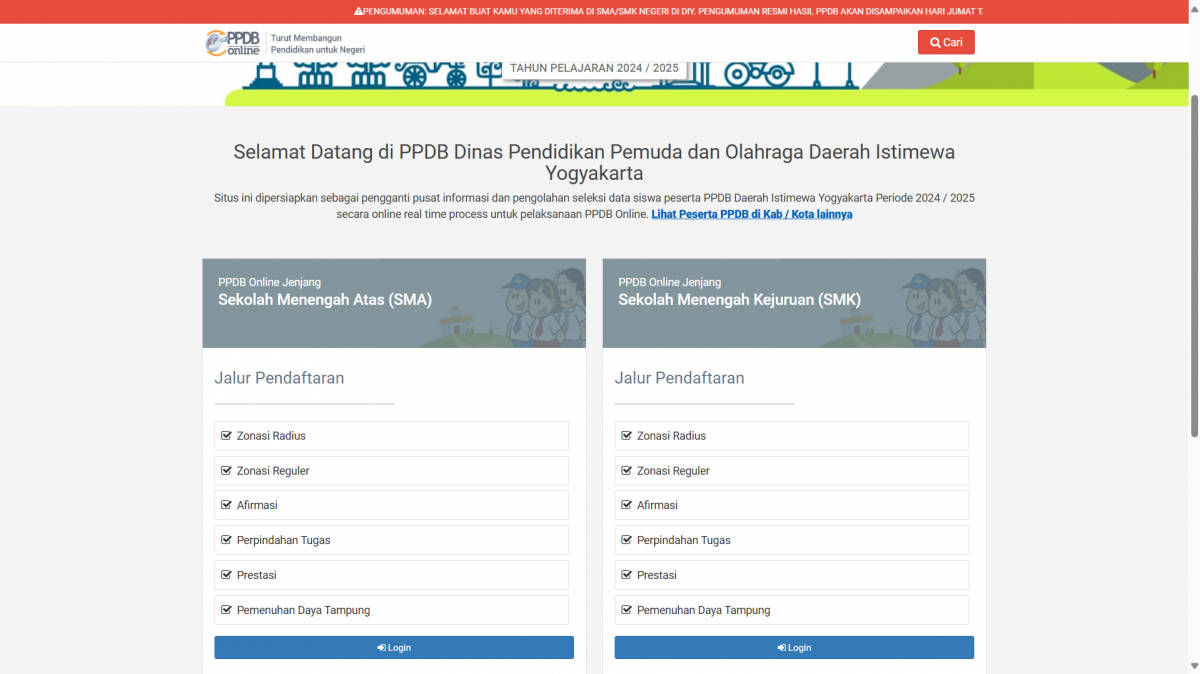Select Pemenuhan Daya Tampung under SMK

(791, 610)
